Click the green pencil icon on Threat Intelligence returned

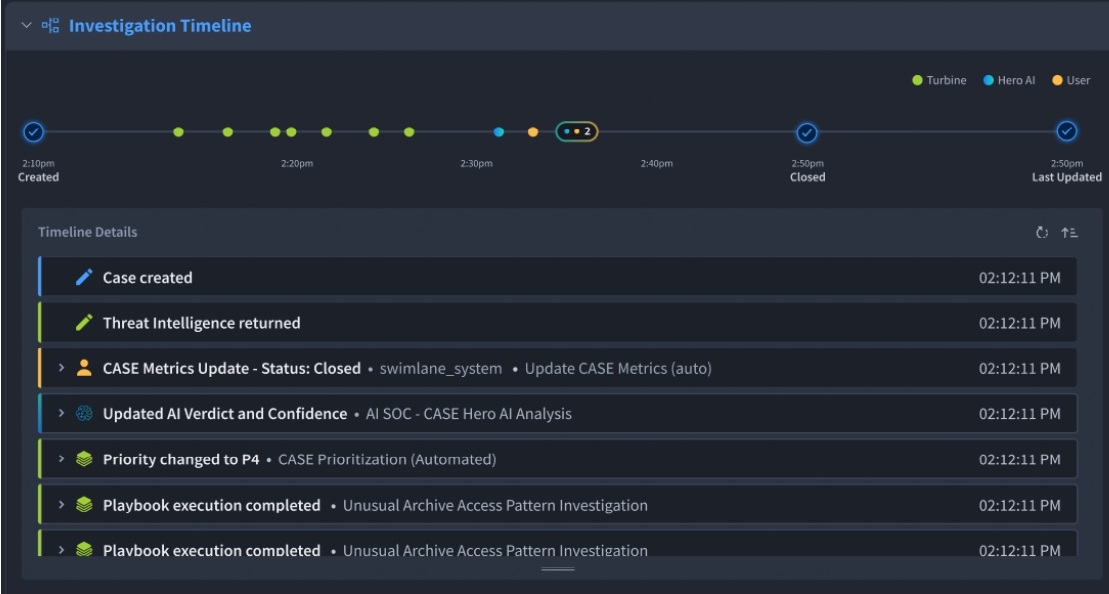pyautogui.click(x=84, y=322)
